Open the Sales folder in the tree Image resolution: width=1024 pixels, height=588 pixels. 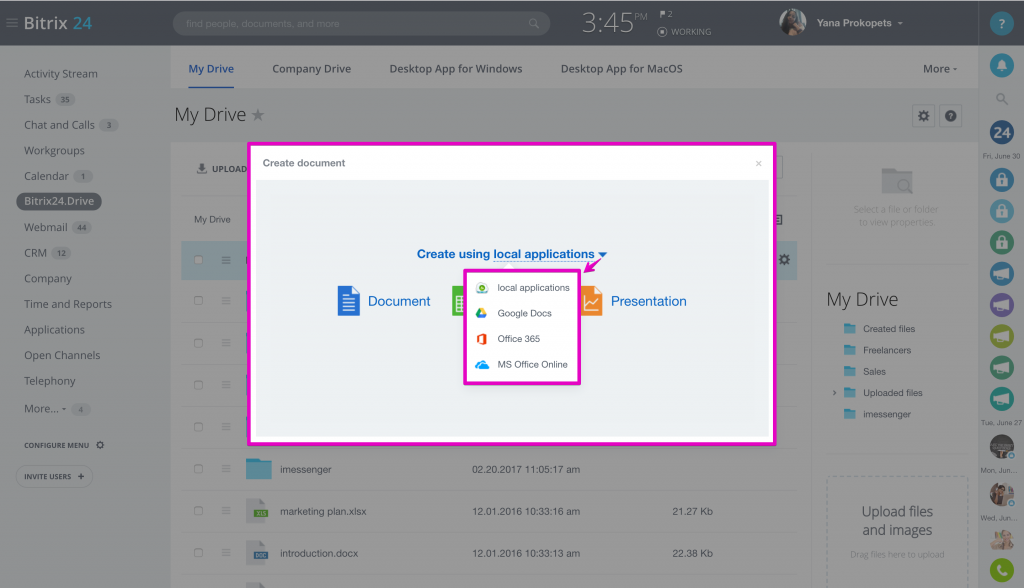(x=874, y=372)
